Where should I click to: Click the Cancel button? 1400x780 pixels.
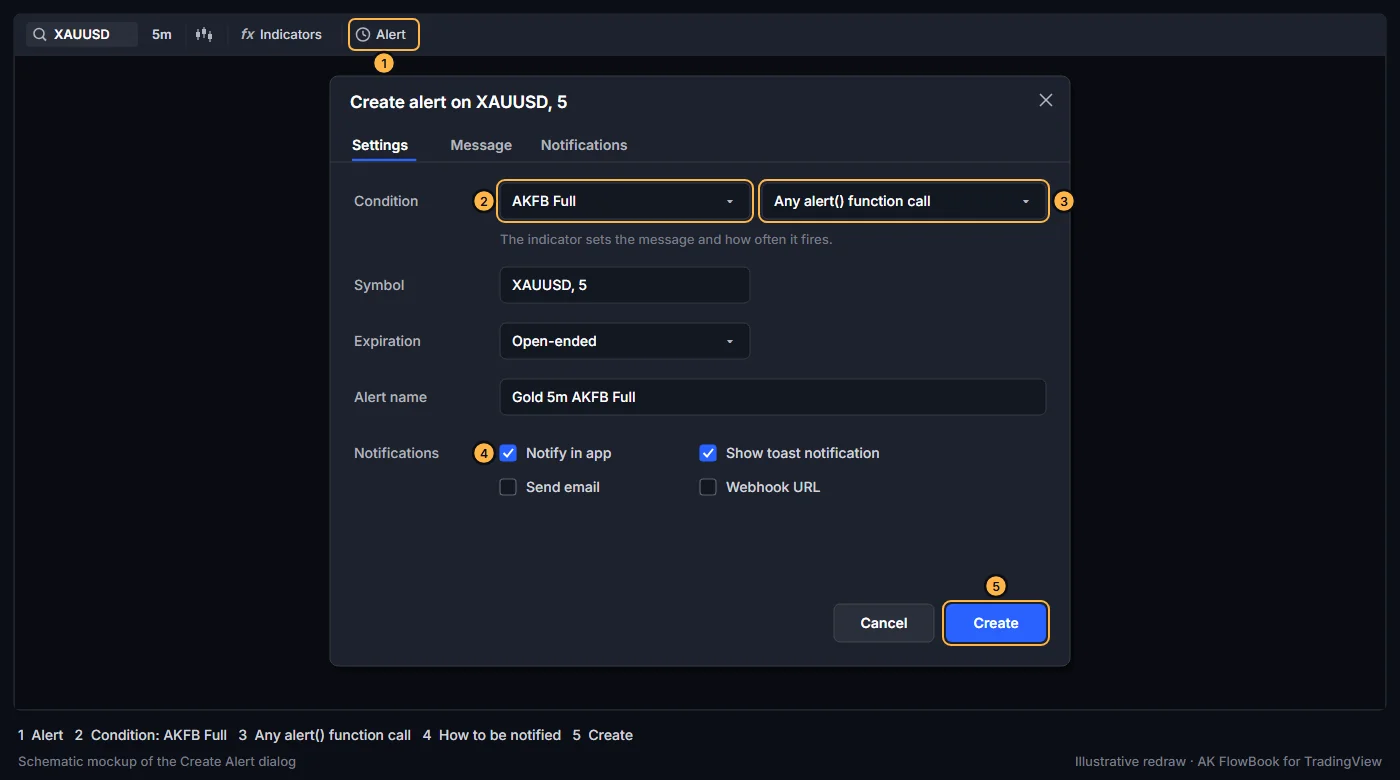click(884, 623)
